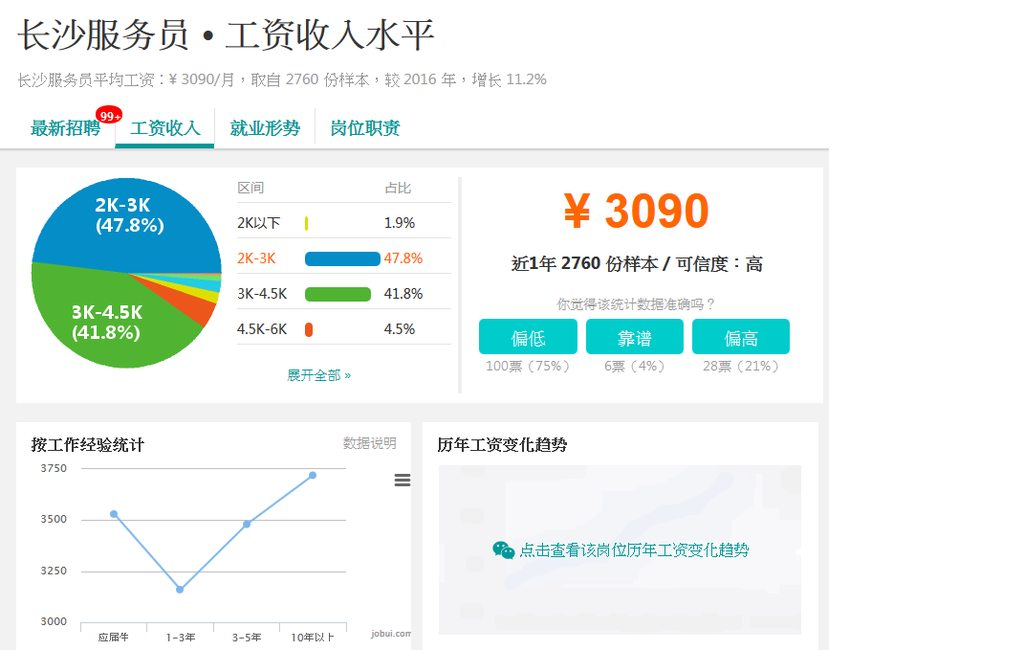Screen dimensions: 1024x650
Task: Select the 工资收入 tab
Action: coord(165,128)
